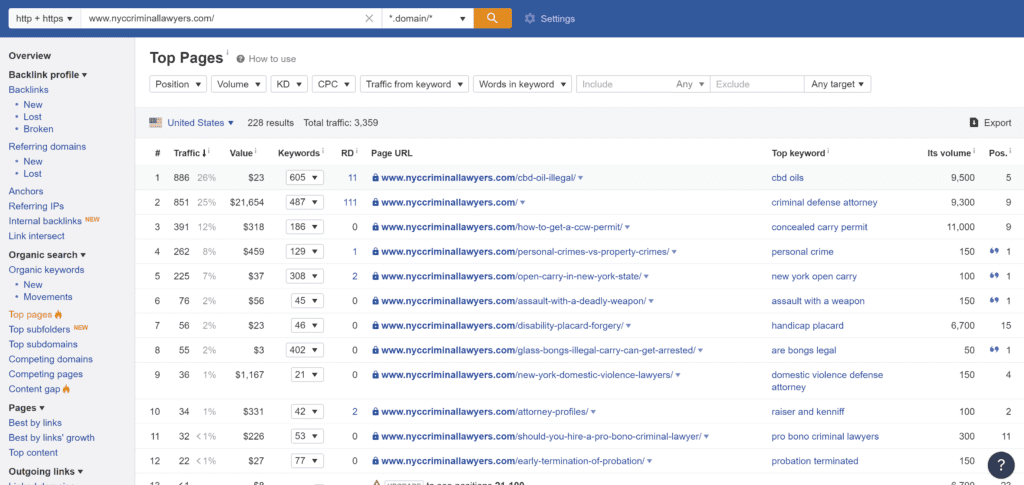The width and height of the screenshot is (1024, 485).
Task: Expand the 605 keywords dropdown in row 1
Action: [304, 178]
